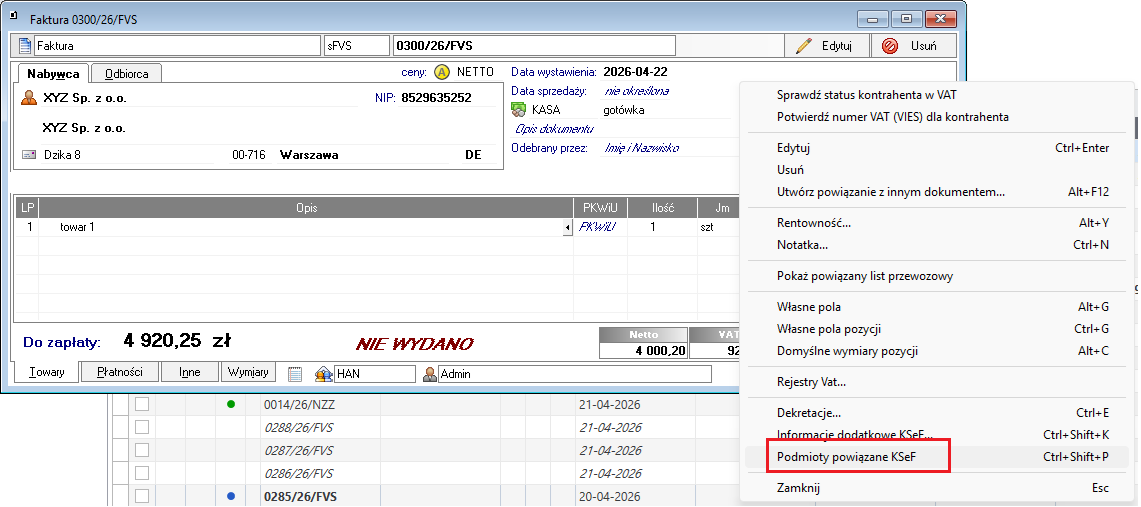This screenshot has height=507, width=1141.
Task: Open the notepad icon next to Wymiary
Action: (x=295, y=374)
